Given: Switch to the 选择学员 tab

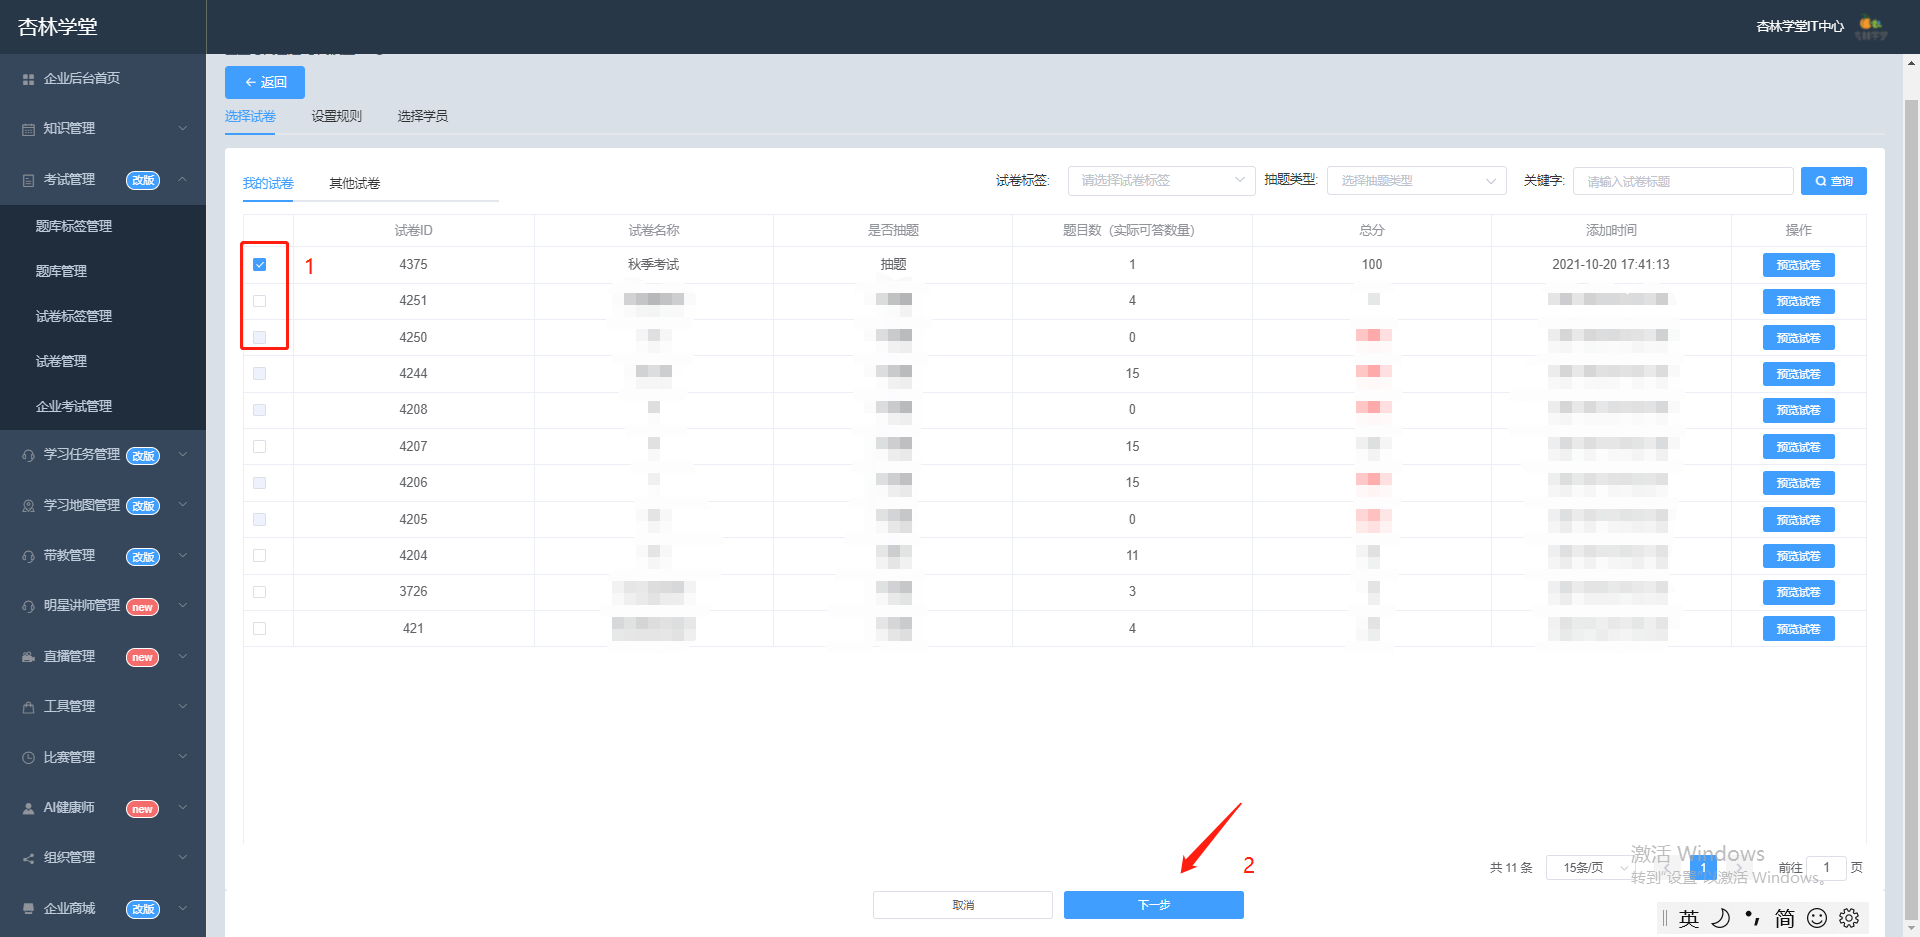Looking at the screenshot, I should 423,117.
